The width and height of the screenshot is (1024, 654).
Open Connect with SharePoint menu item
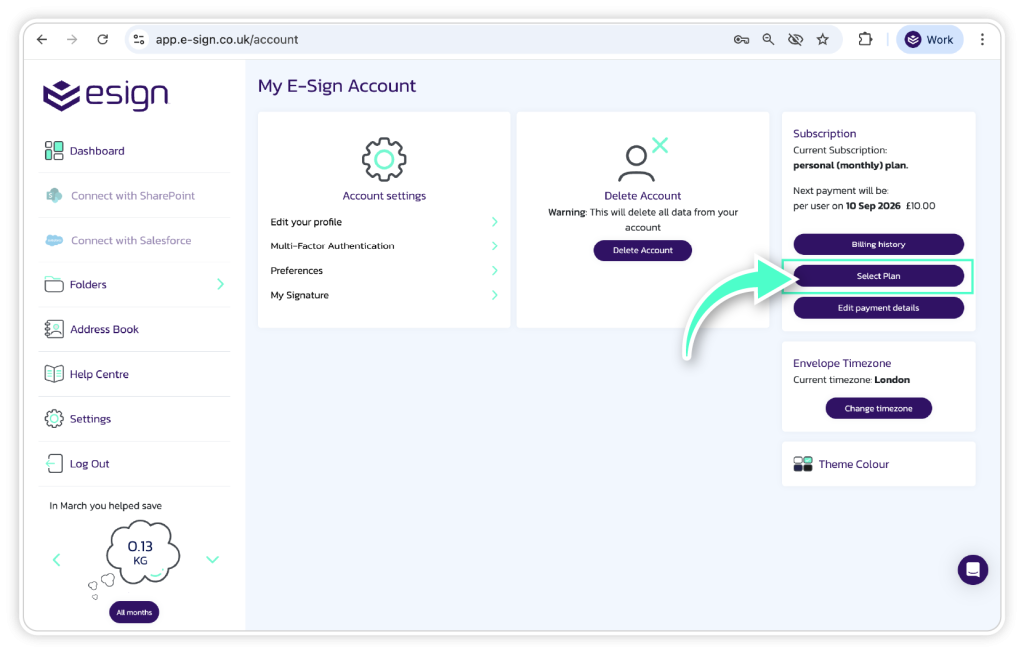pyautogui.click(x=132, y=196)
